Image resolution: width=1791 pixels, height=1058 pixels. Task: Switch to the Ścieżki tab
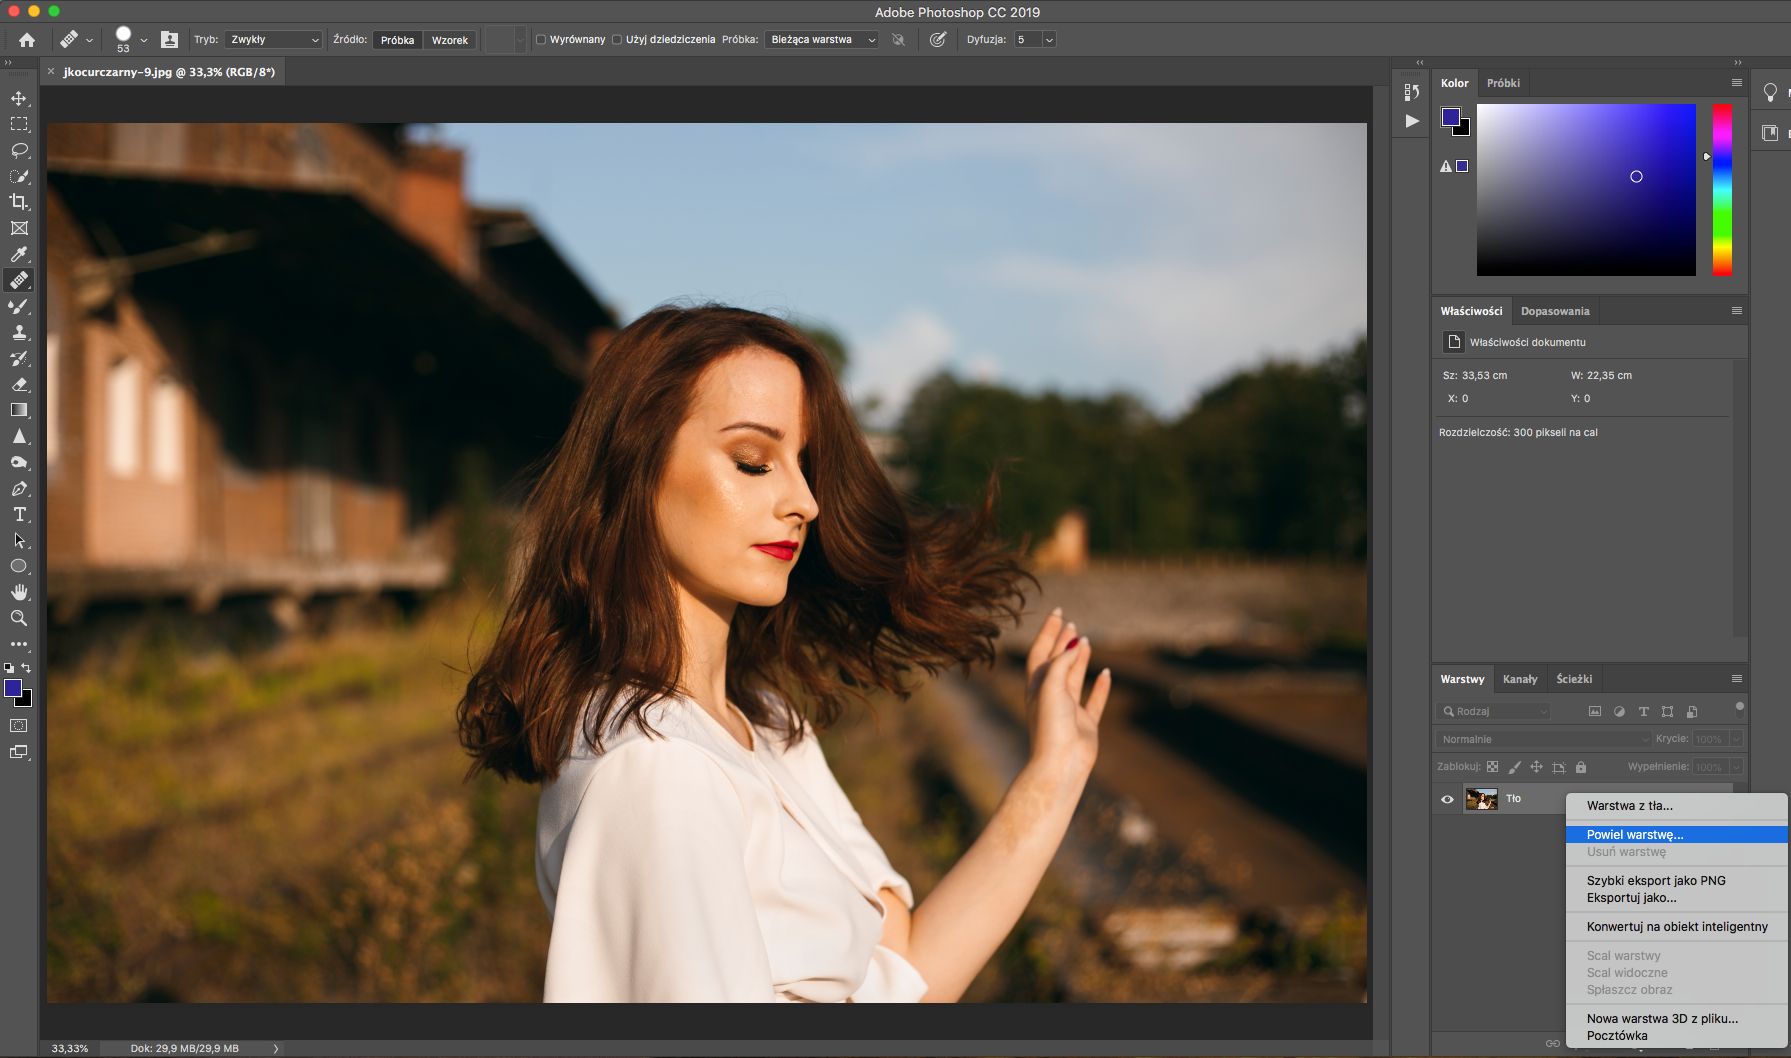[1574, 679]
